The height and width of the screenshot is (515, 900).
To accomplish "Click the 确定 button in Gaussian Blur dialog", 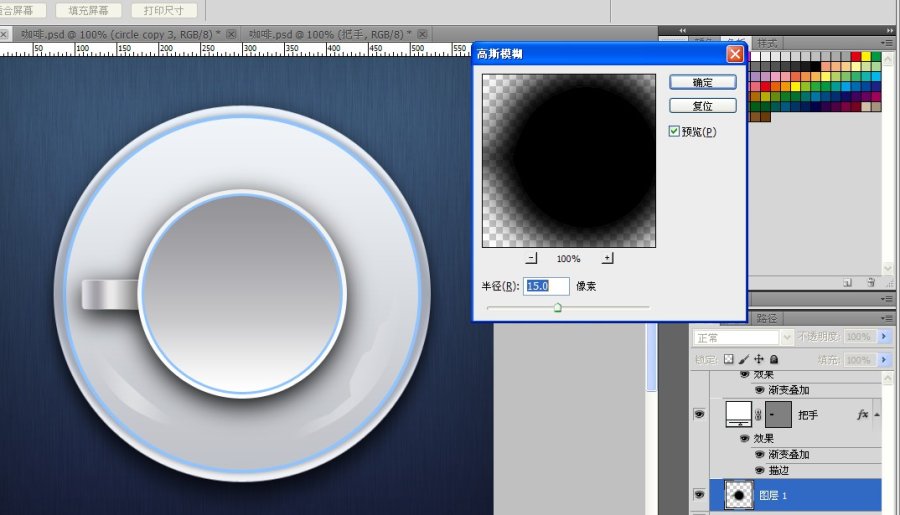I will [703, 82].
